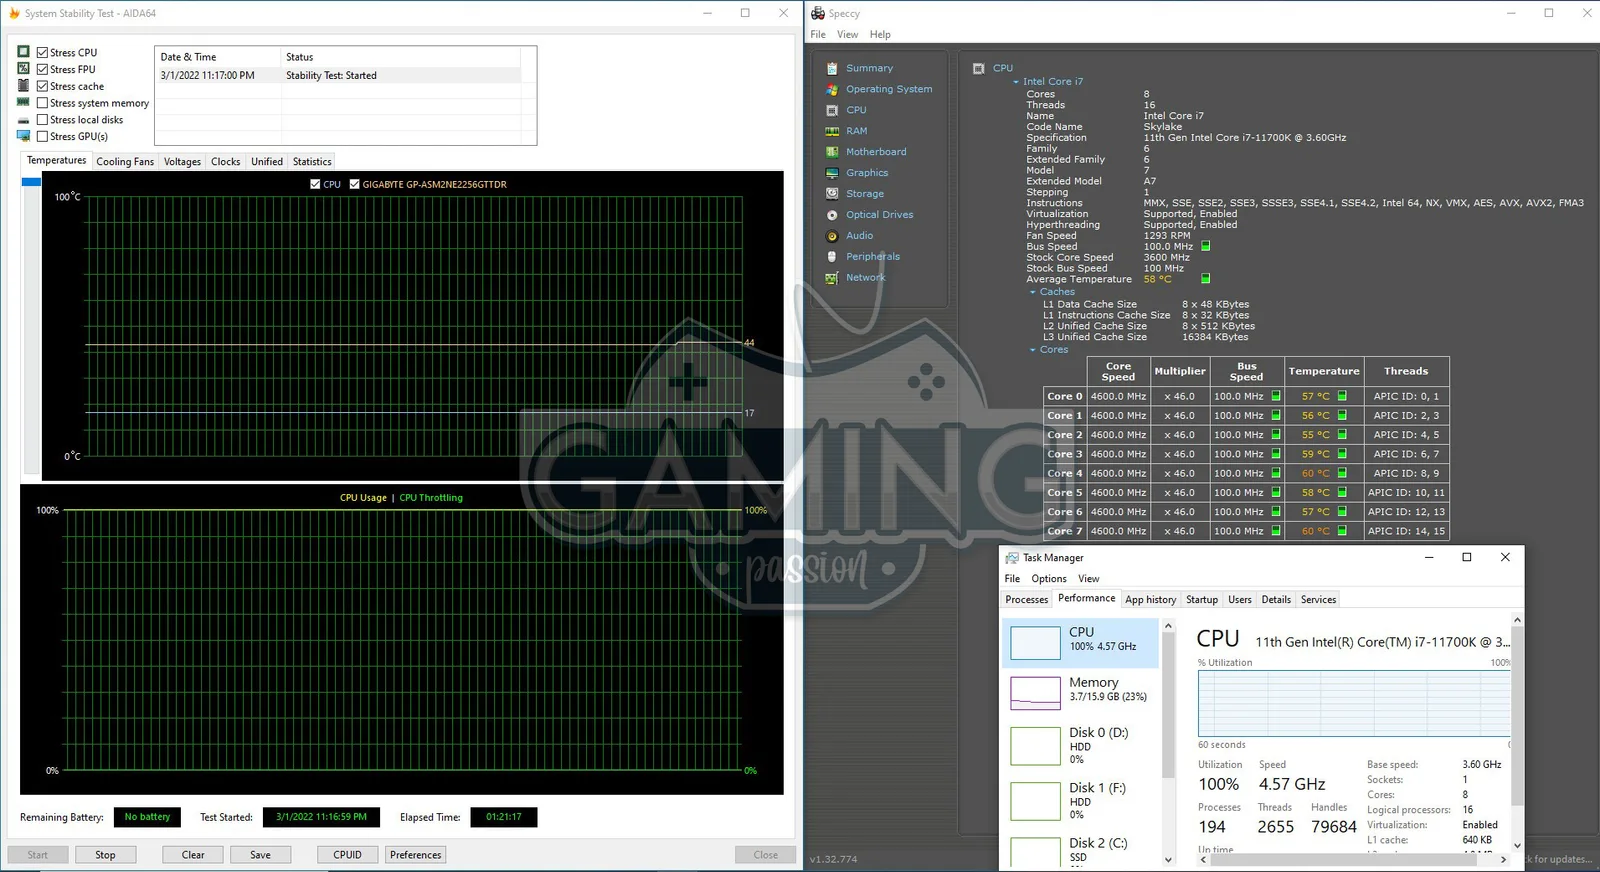Click the CPU header icon in Speccy panel
The height and width of the screenshot is (872, 1600).
point(978,68)
